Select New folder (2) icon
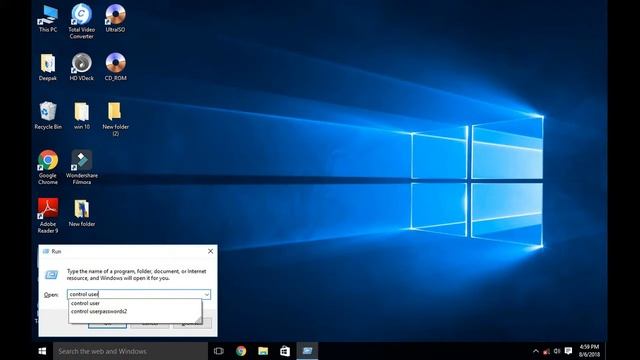Image resolution: width=640 pixels, height=360 pixels. (115, 119)
